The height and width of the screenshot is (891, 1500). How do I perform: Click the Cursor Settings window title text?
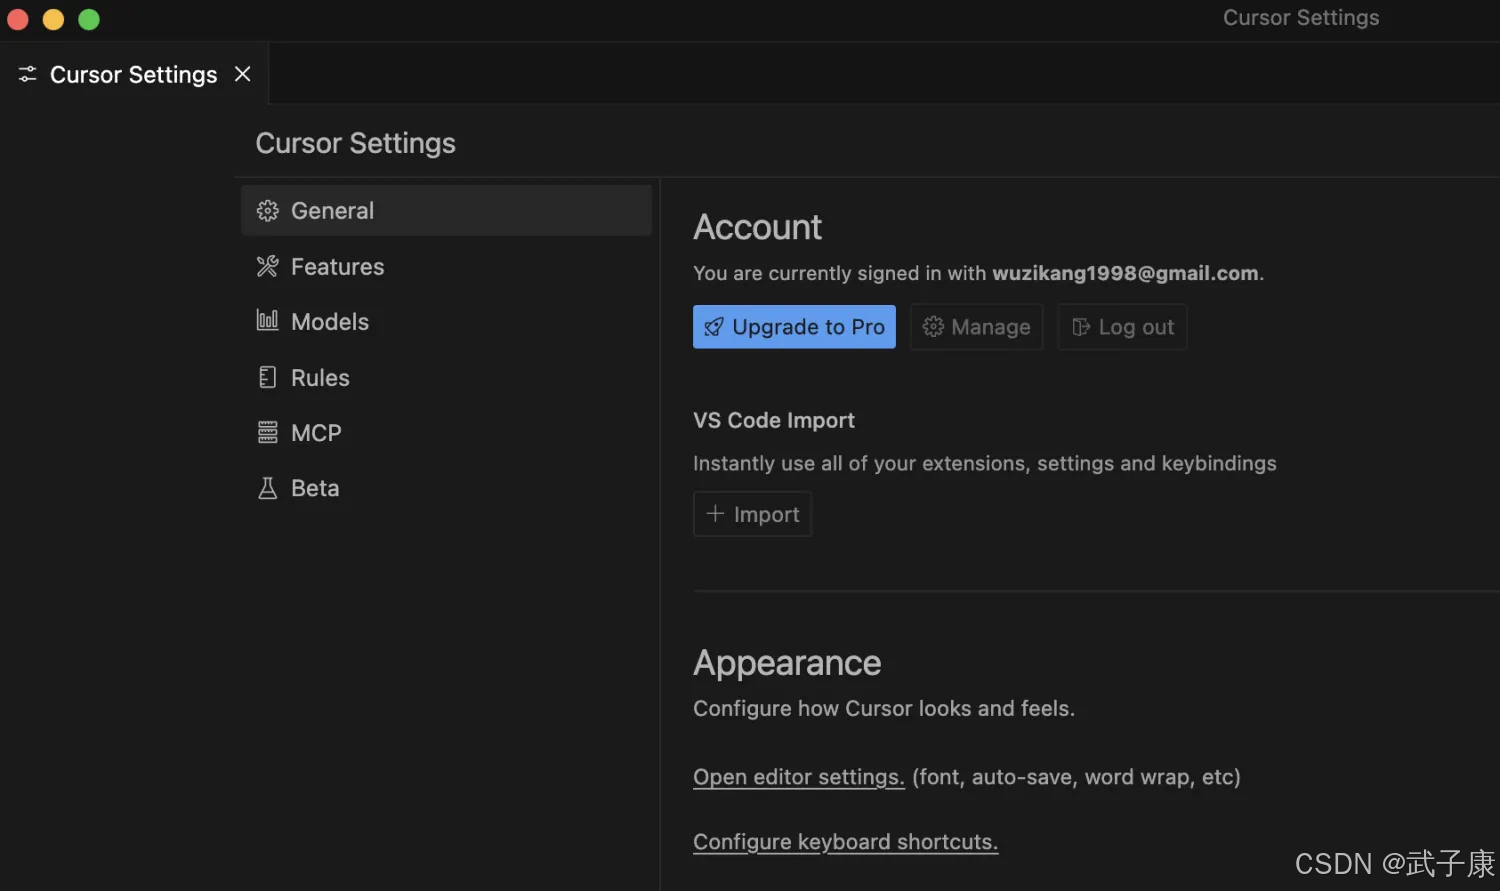click(1301, 18)
